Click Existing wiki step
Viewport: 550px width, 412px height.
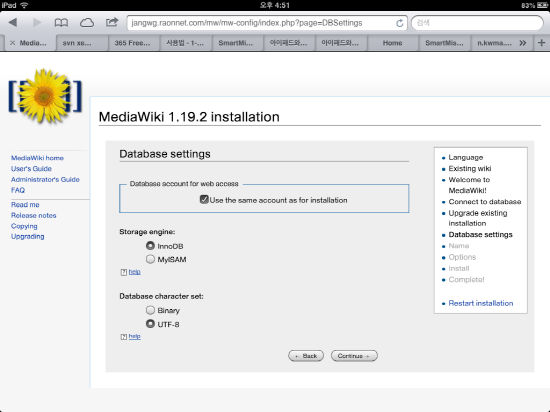(x=470, y=169)
